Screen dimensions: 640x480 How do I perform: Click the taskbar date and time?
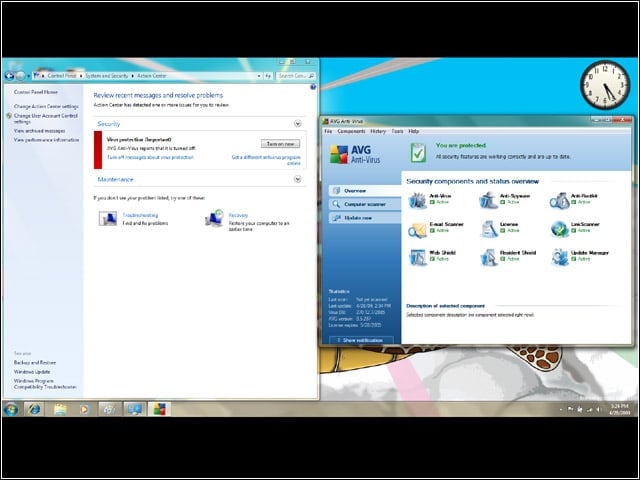[x=619, y=409]
